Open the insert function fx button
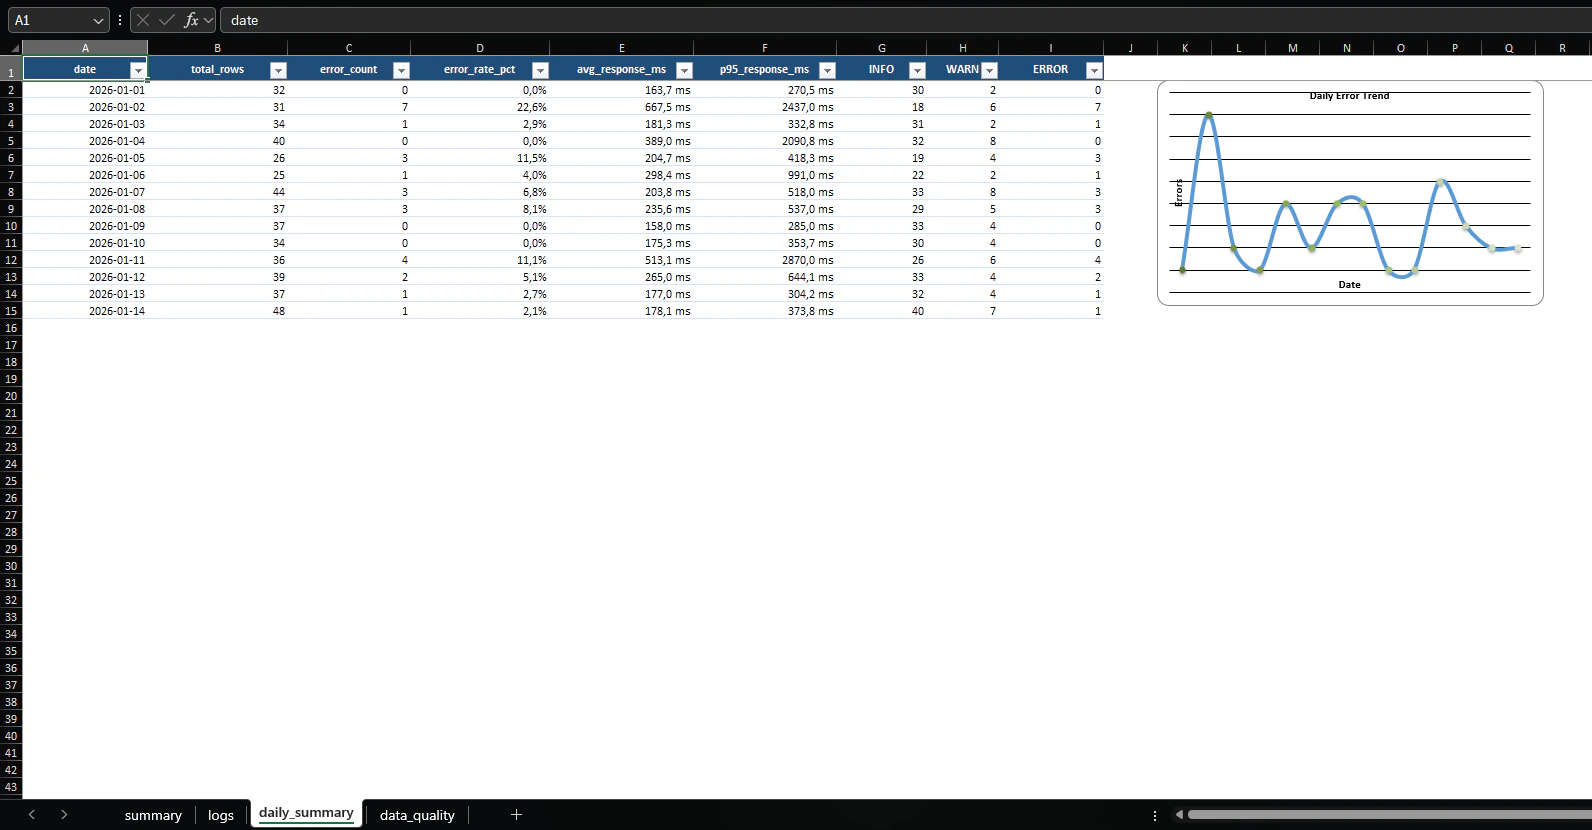The height and width of the screenshot is (830, 1592). (191, 20)
